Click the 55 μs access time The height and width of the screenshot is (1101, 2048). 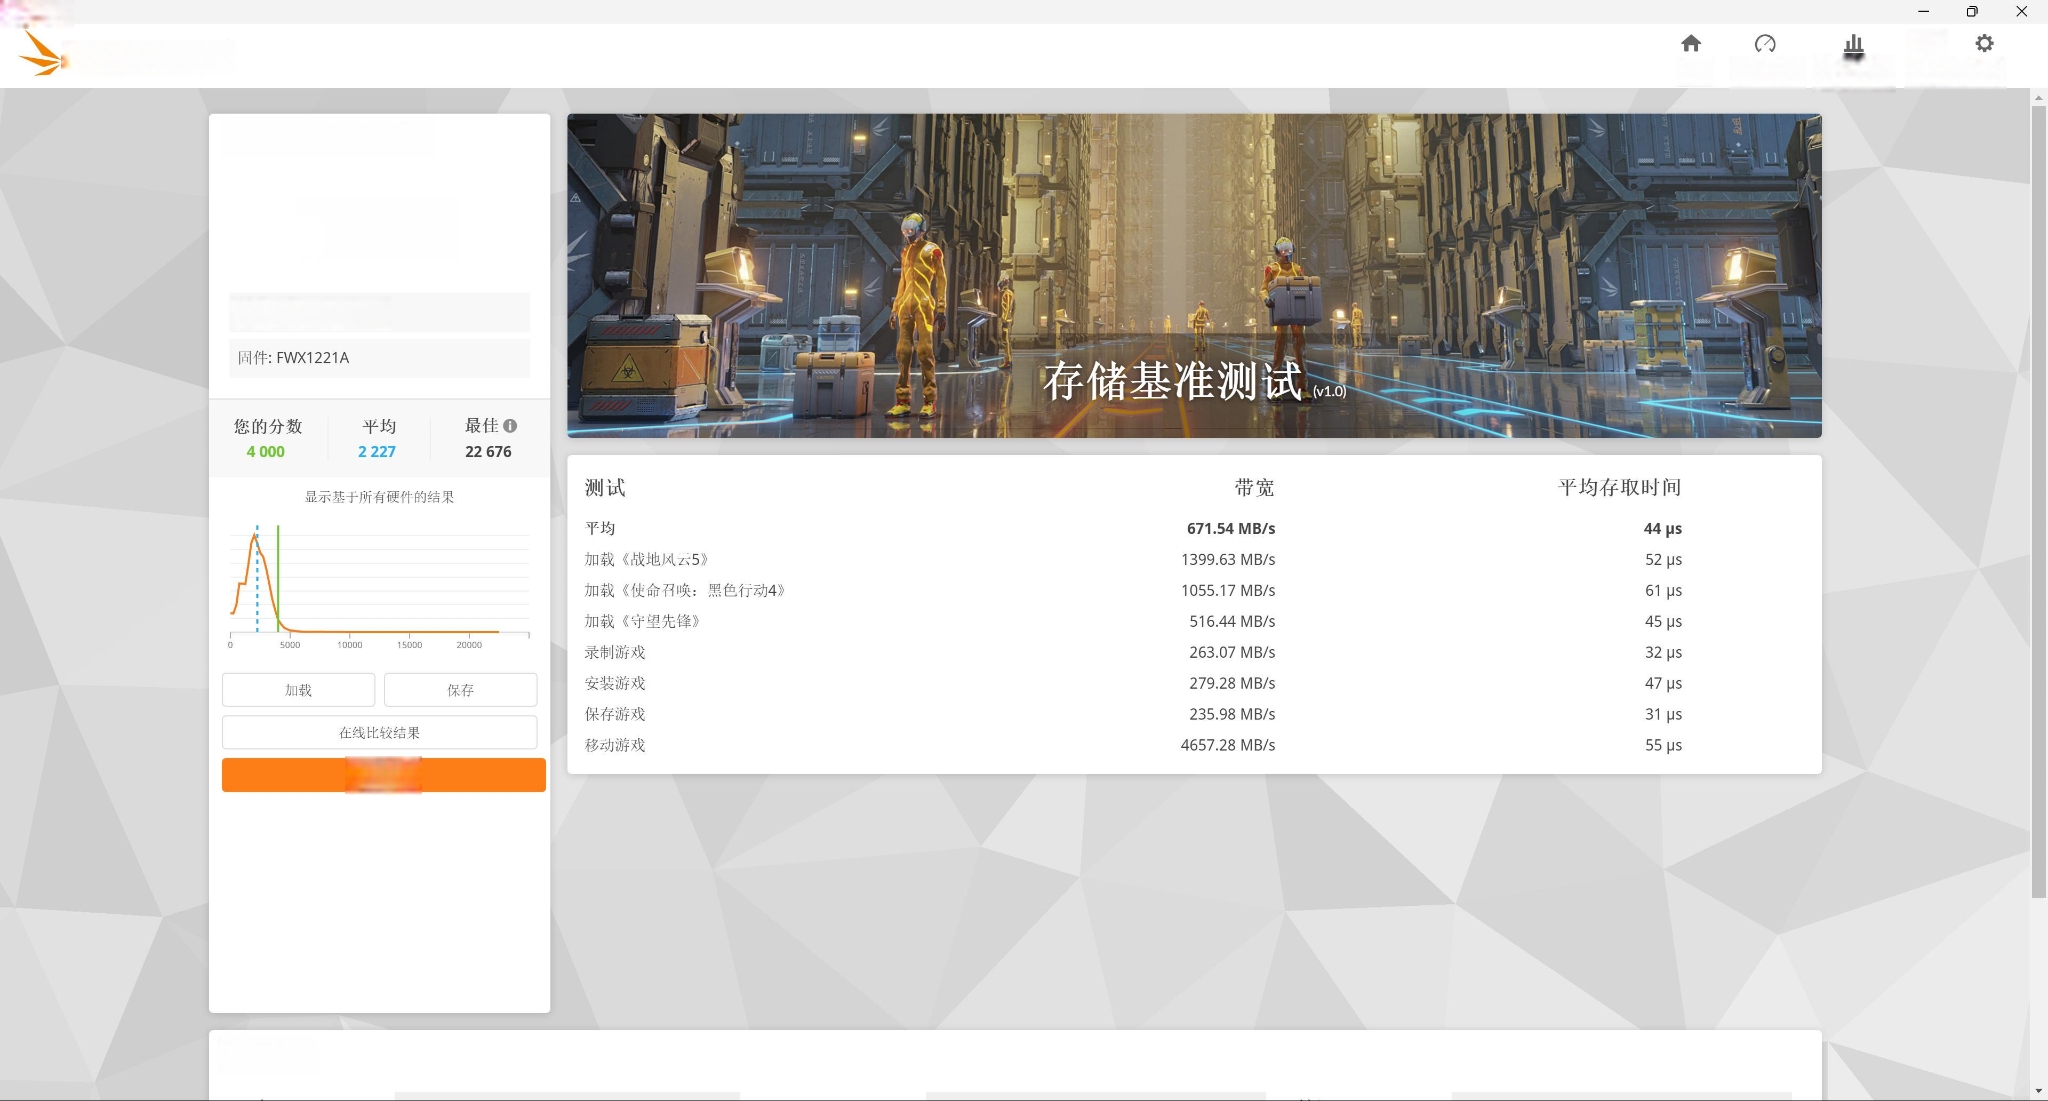pos(1664,745)
